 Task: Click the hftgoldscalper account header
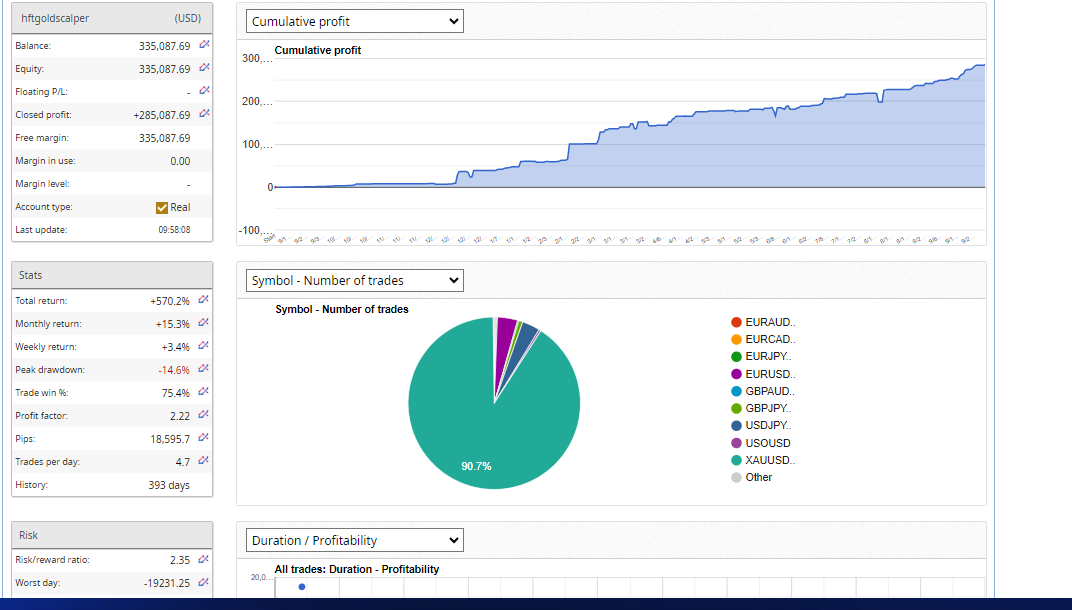click(x=112, y=17)
